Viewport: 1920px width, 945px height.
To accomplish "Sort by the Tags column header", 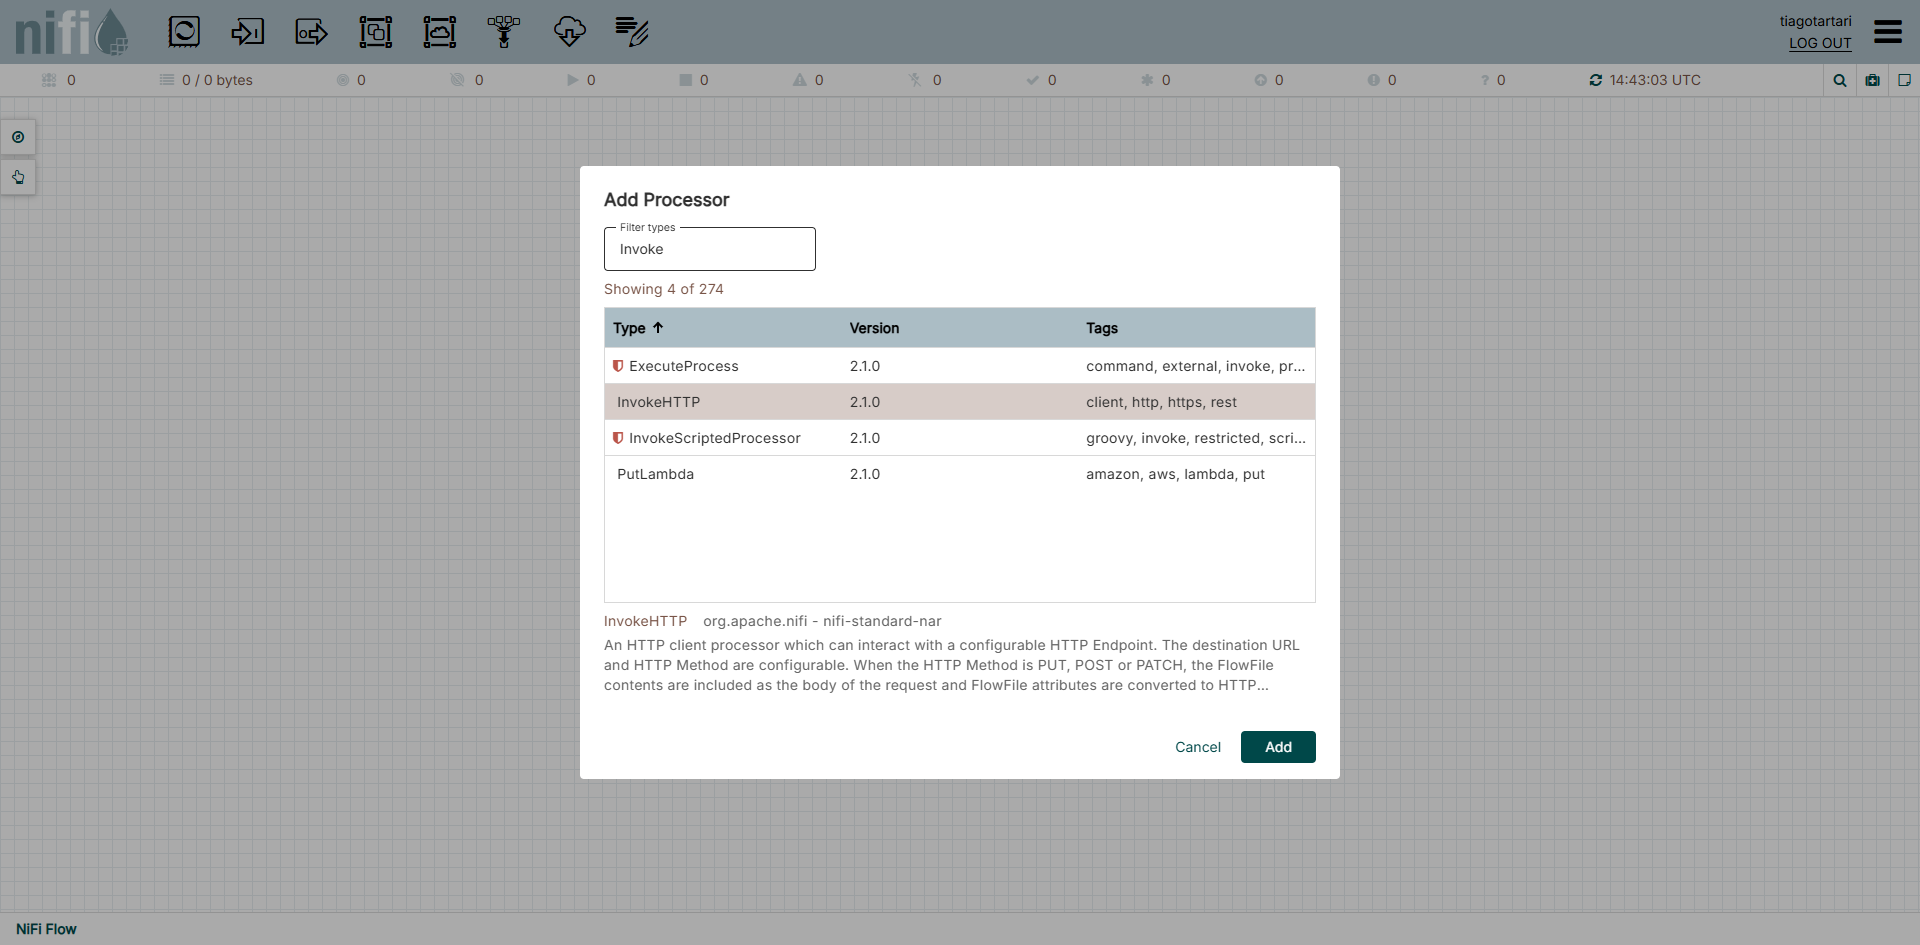I will [1102, 328].
